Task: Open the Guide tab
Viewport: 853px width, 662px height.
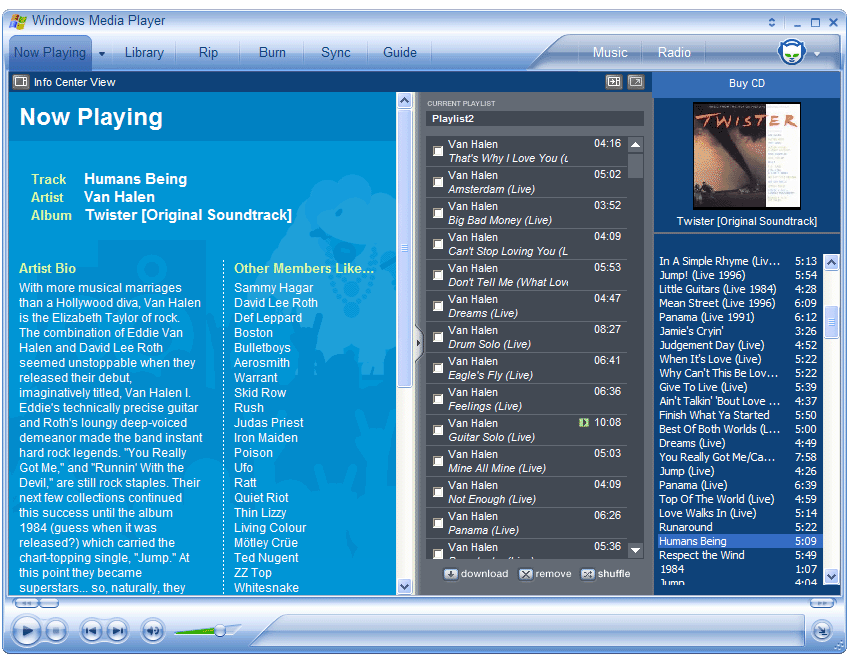Action: 400,53
